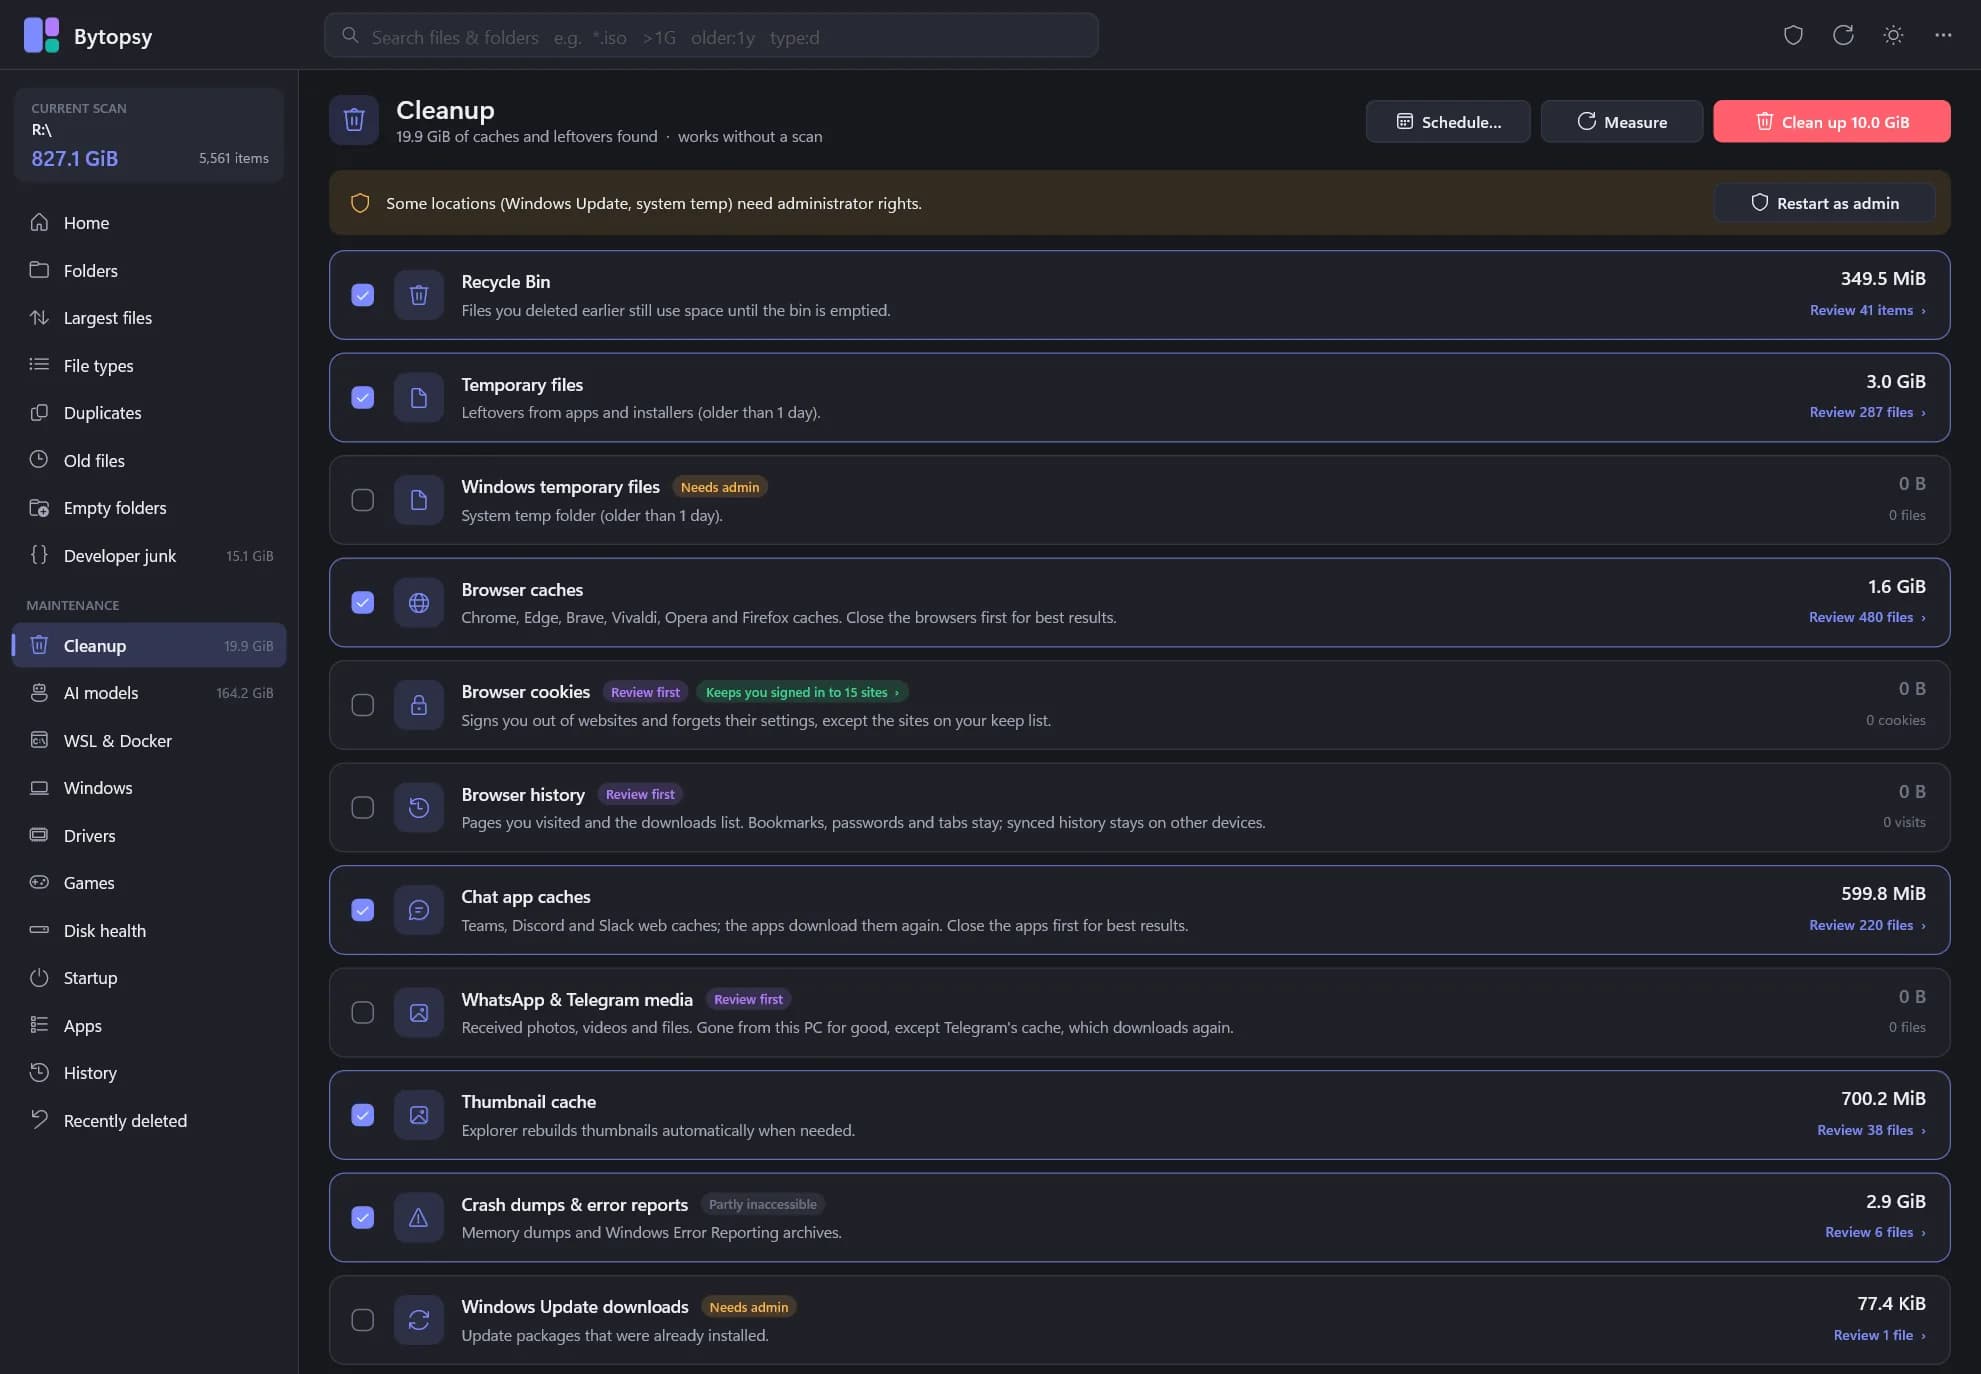1981x1374 pixels.
Task: Click the refresh icon in top bar
Action: click(1843, 36)
